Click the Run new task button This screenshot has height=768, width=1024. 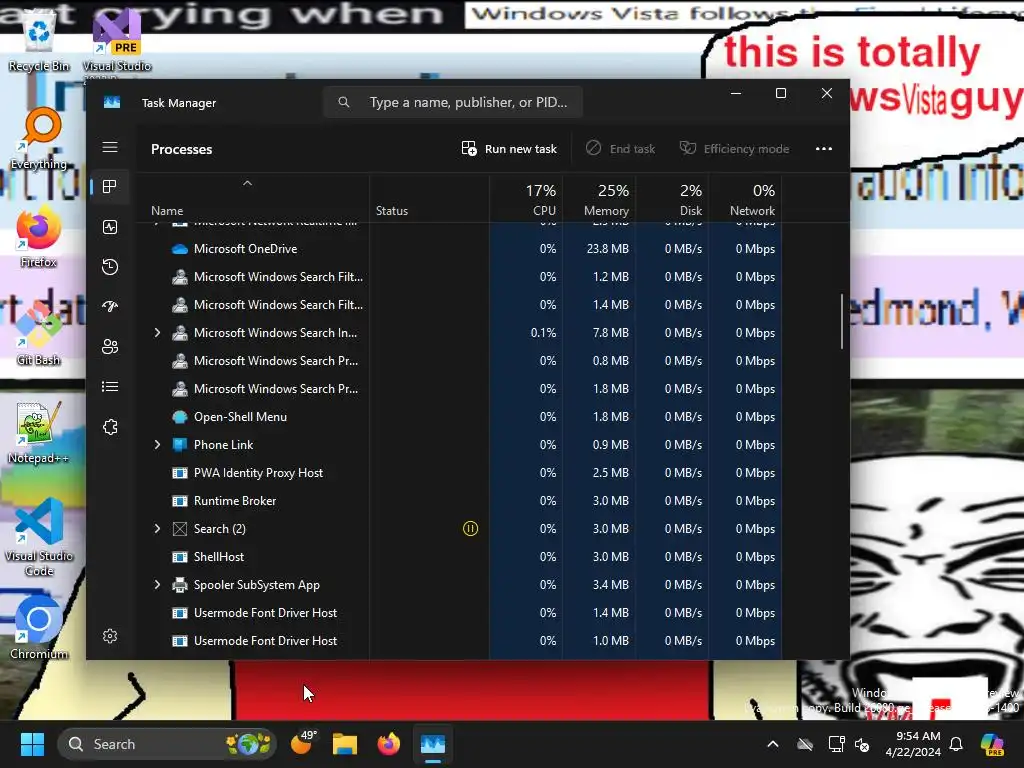tap(509, 149)
